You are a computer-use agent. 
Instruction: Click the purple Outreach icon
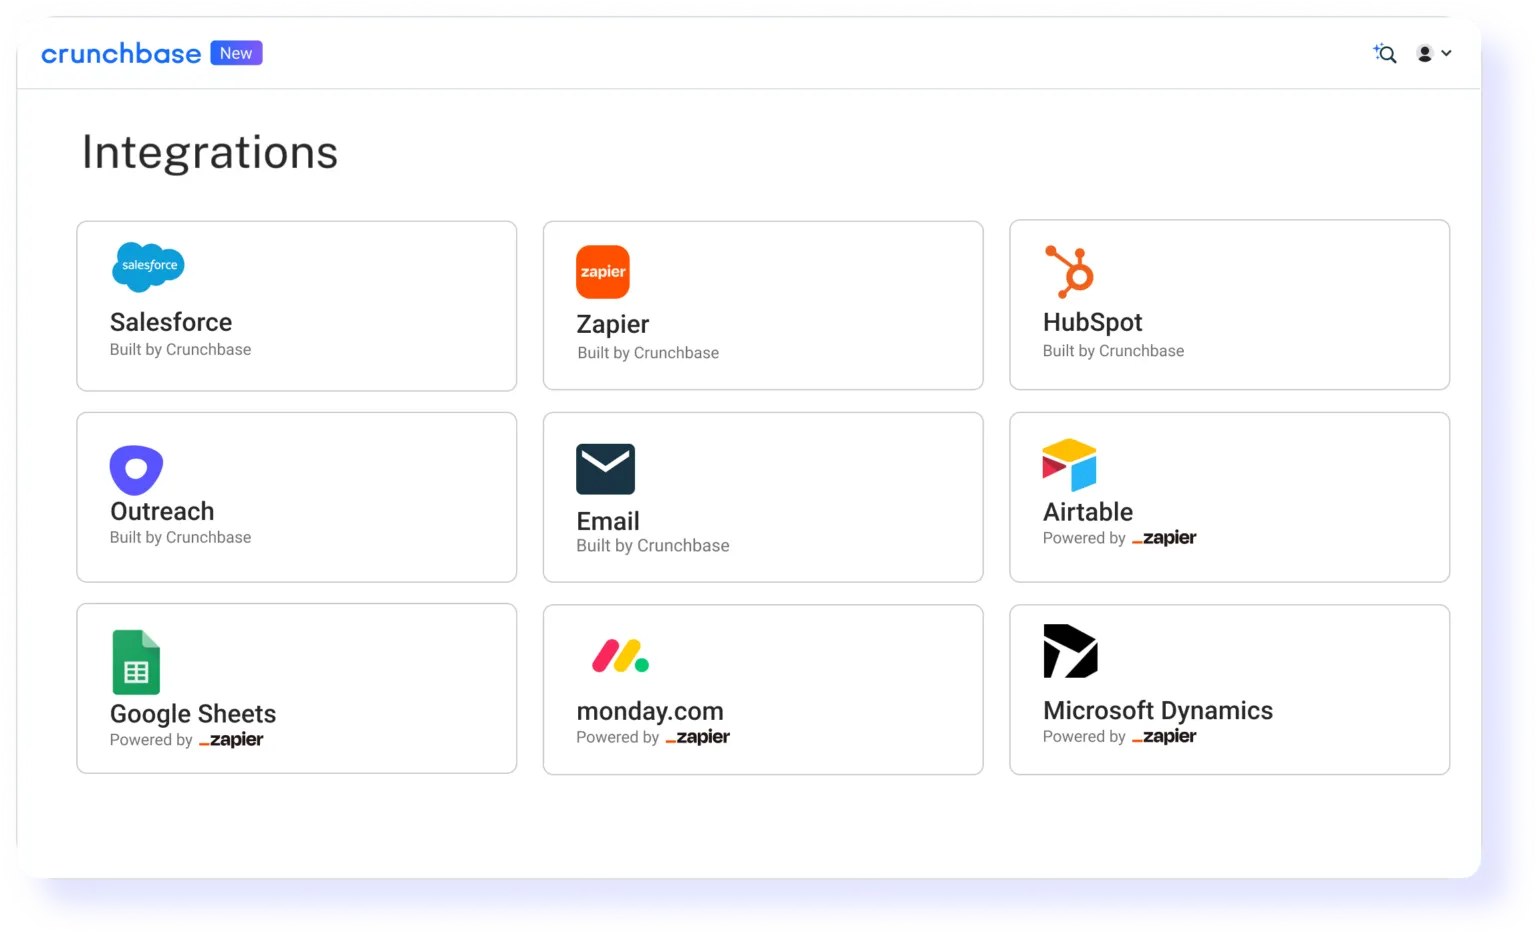tap(136, 470)
